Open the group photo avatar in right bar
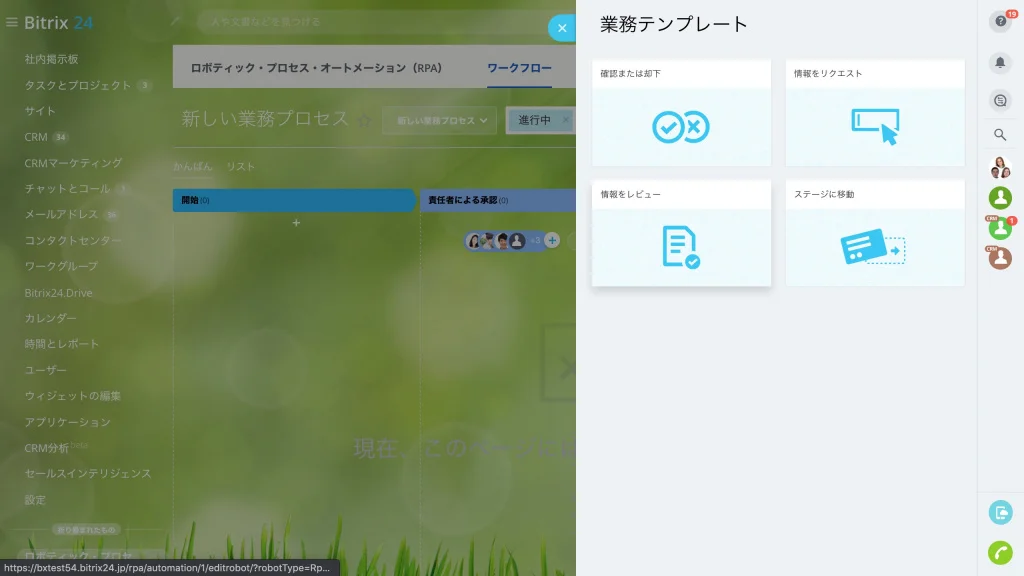The height and width of the screenshot is (576, 1024). (1000, 168)
